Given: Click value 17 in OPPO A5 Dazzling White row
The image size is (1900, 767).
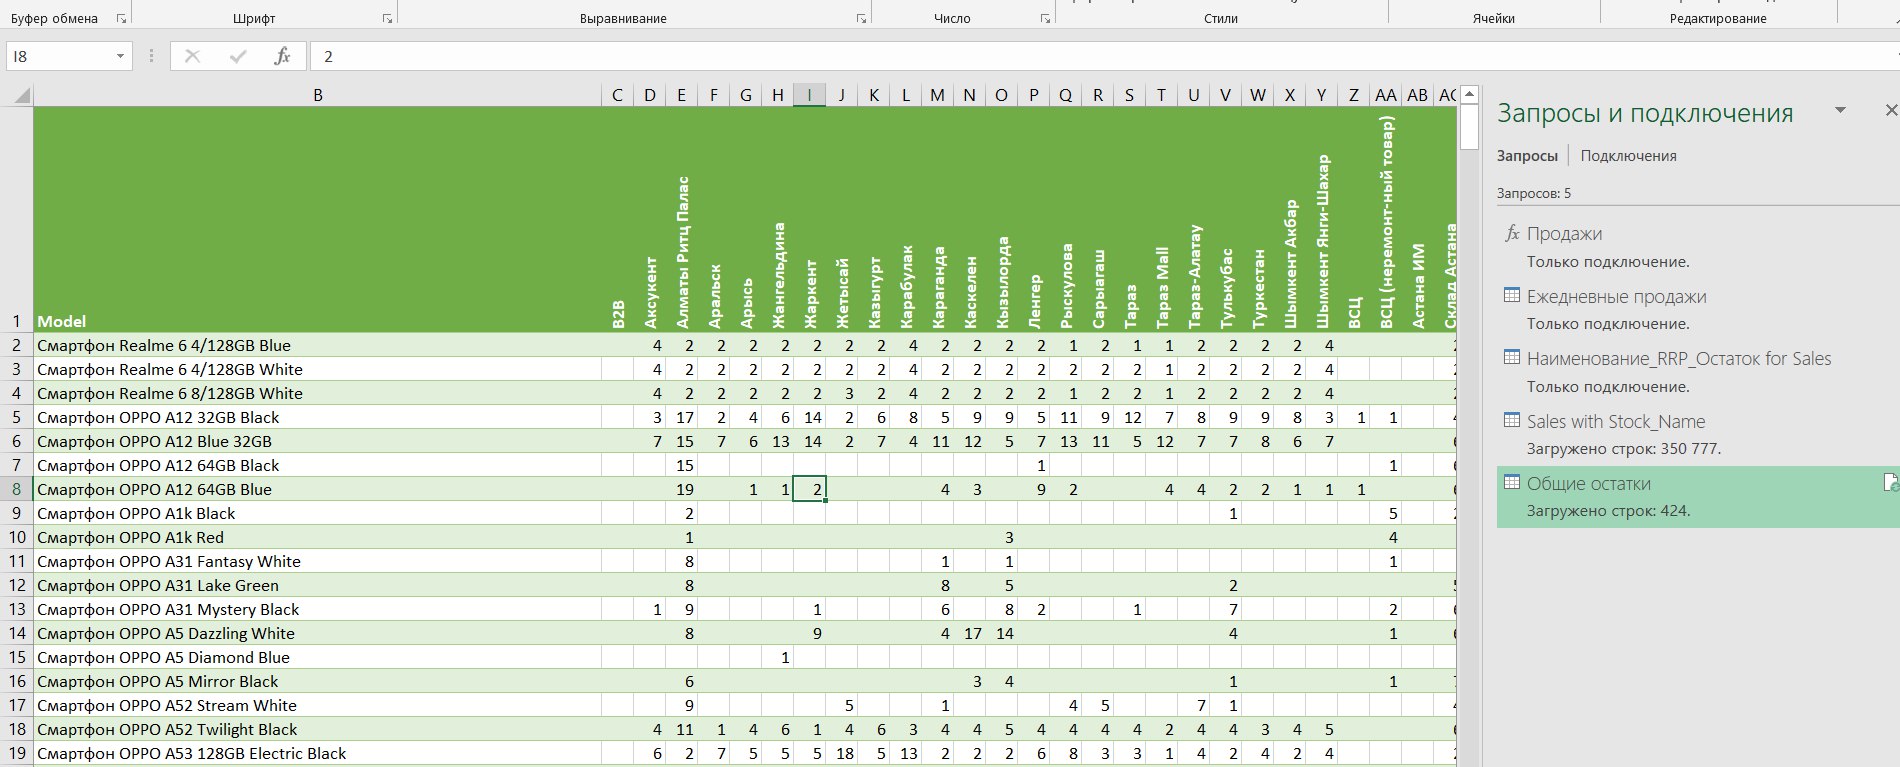Looking at the screenshot, I should [970, 633].
